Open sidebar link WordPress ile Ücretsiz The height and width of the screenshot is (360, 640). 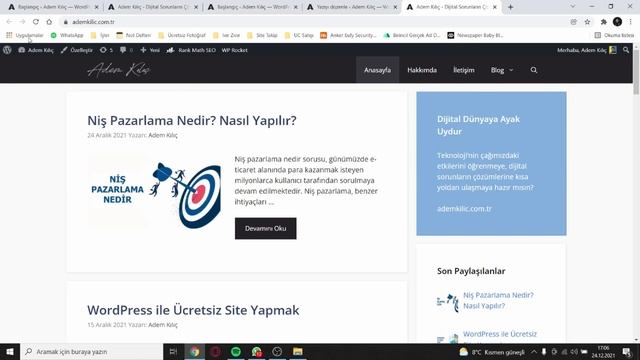pos(500,334)
